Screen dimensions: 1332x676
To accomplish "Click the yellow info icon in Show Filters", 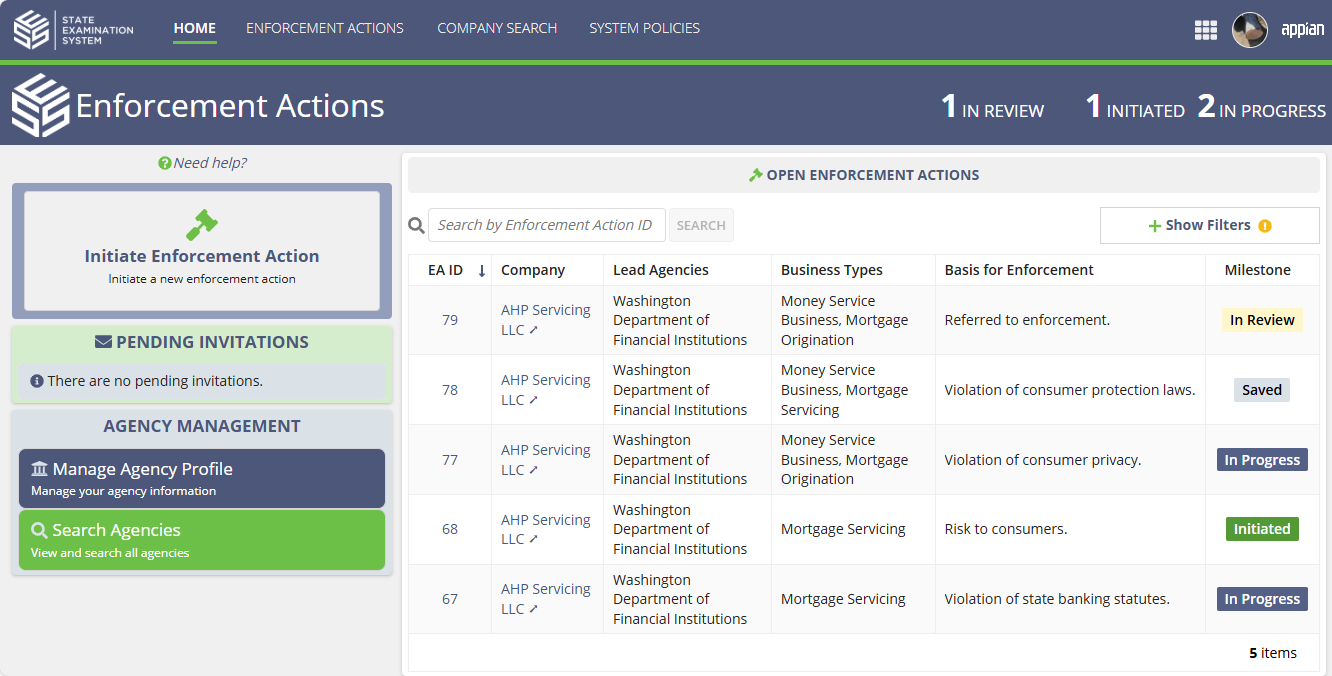I will pos(1265,226).
